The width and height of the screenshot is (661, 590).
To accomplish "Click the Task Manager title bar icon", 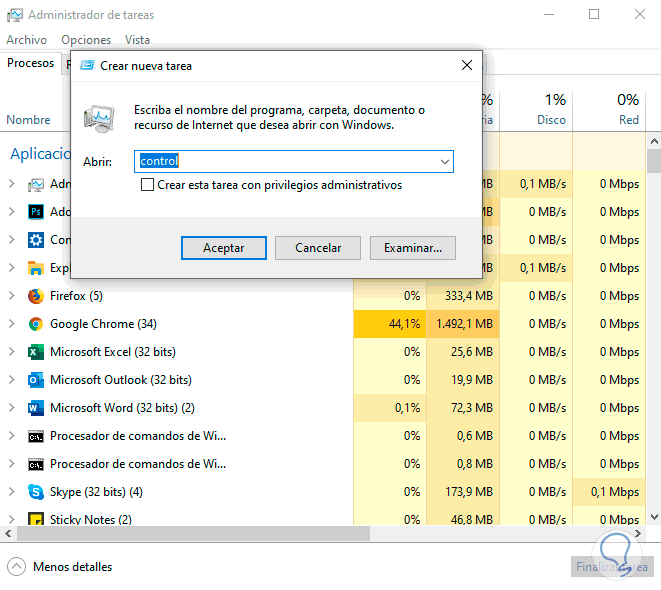I will (x=15, y=15).
